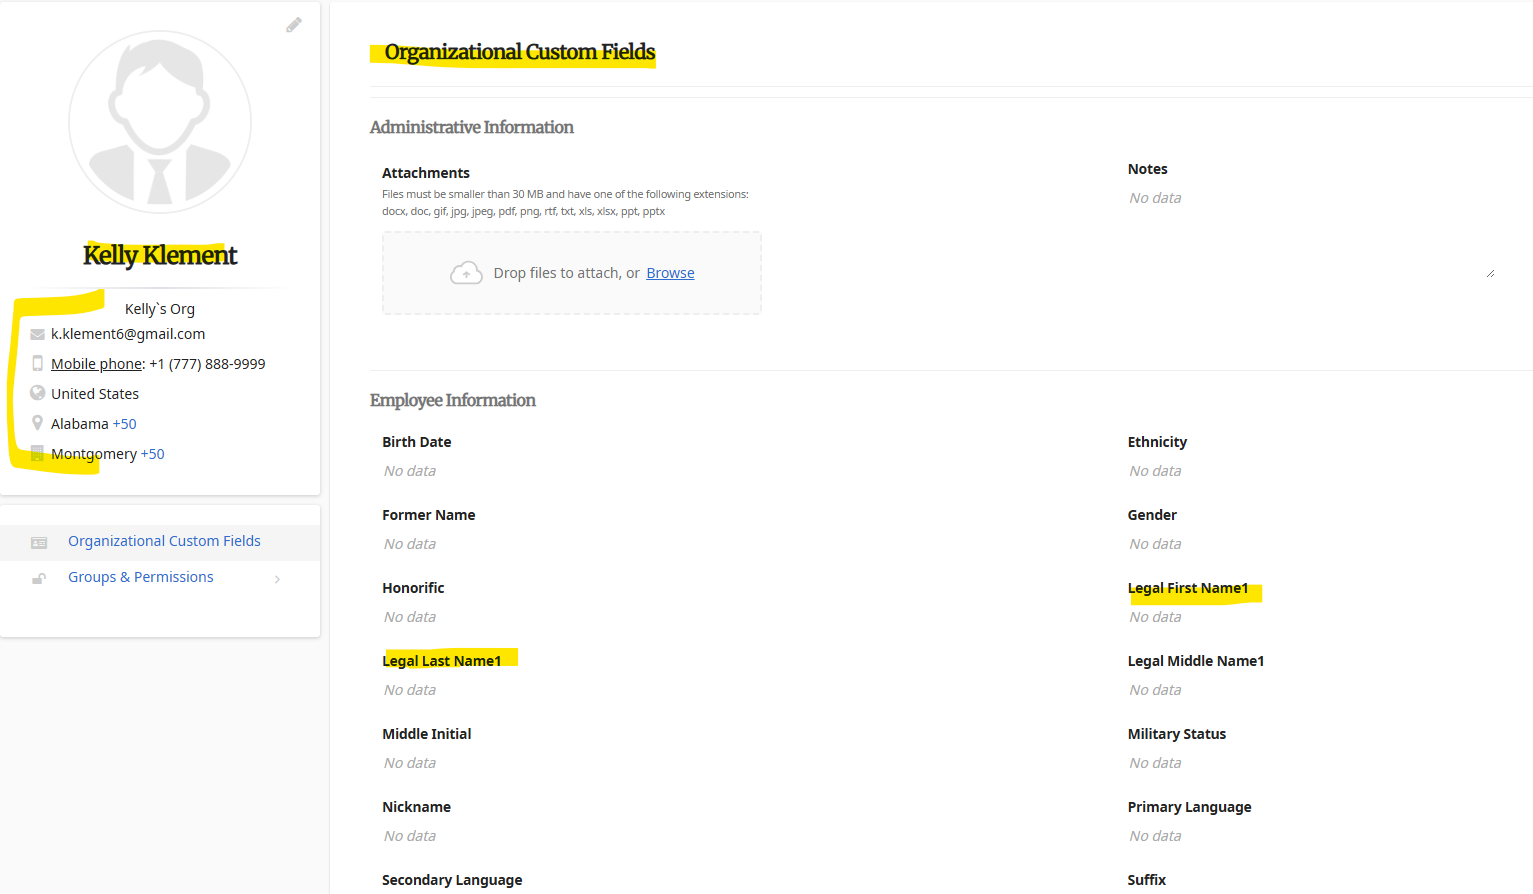Click the location pin icon beside Alabama
Image resolution: width=1533 pixels, height=894 pixels.
[x=38, y=423]
